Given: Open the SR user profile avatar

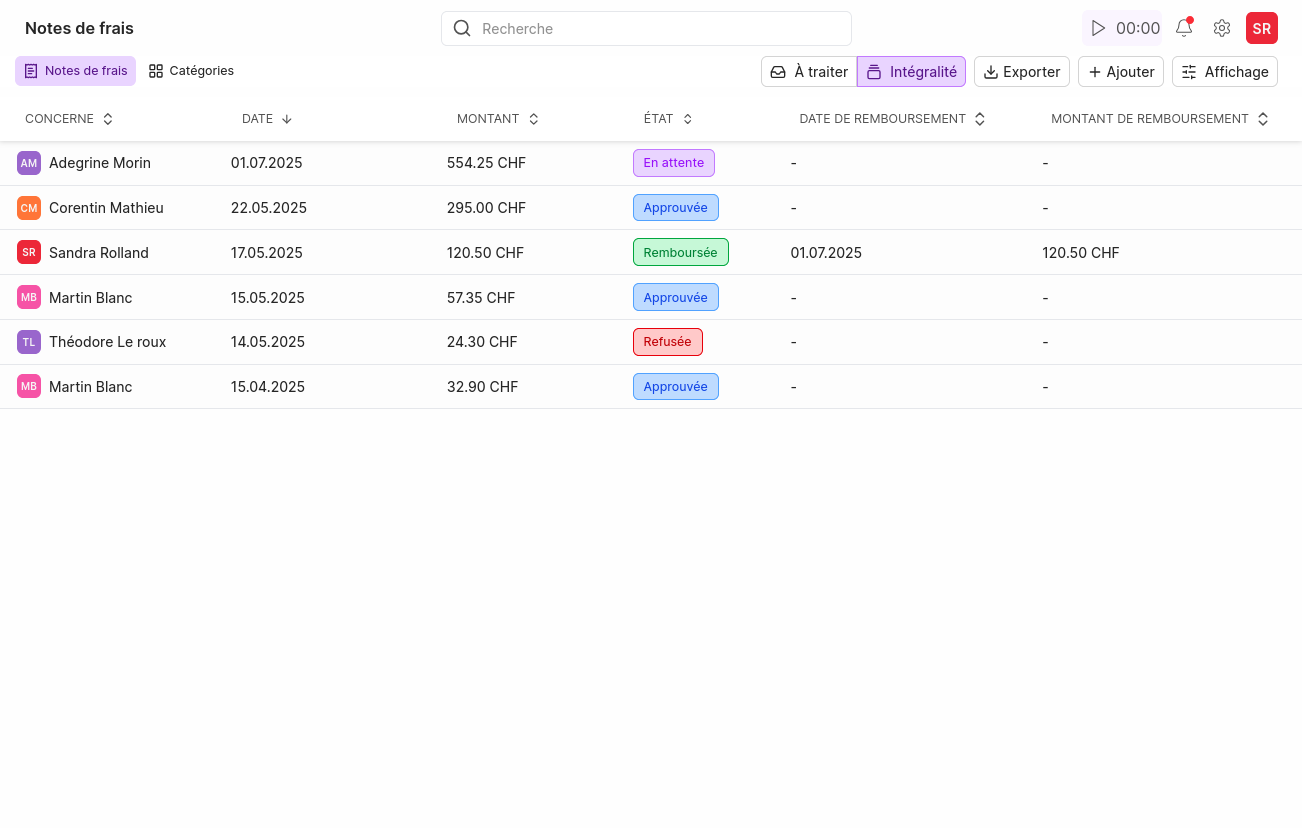Looking at the screenshot, I should point(1261,28).
